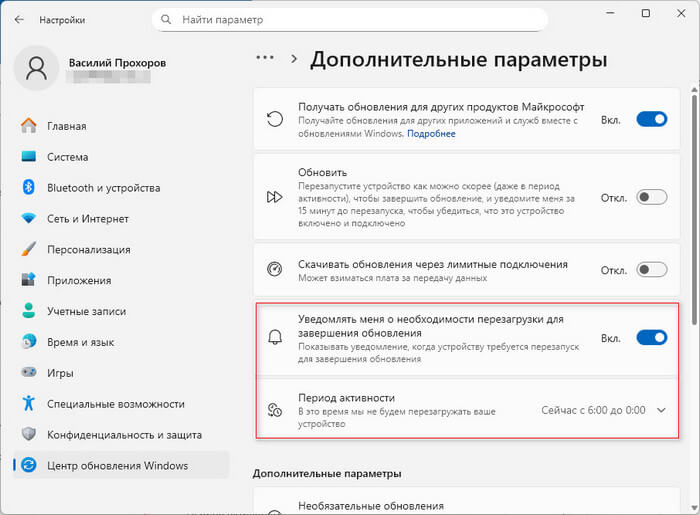Click the Персонализация brush icon
This screenshot has height=515, width=700.
pyautogui.click(x=29, y=250)
